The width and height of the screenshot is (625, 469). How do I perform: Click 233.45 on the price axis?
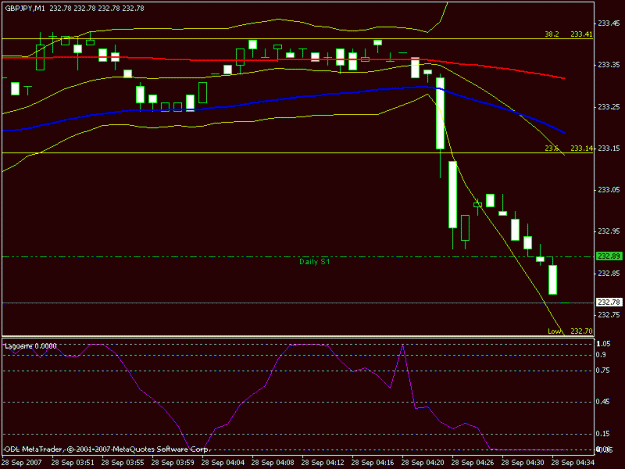click(x=609, y=23)
